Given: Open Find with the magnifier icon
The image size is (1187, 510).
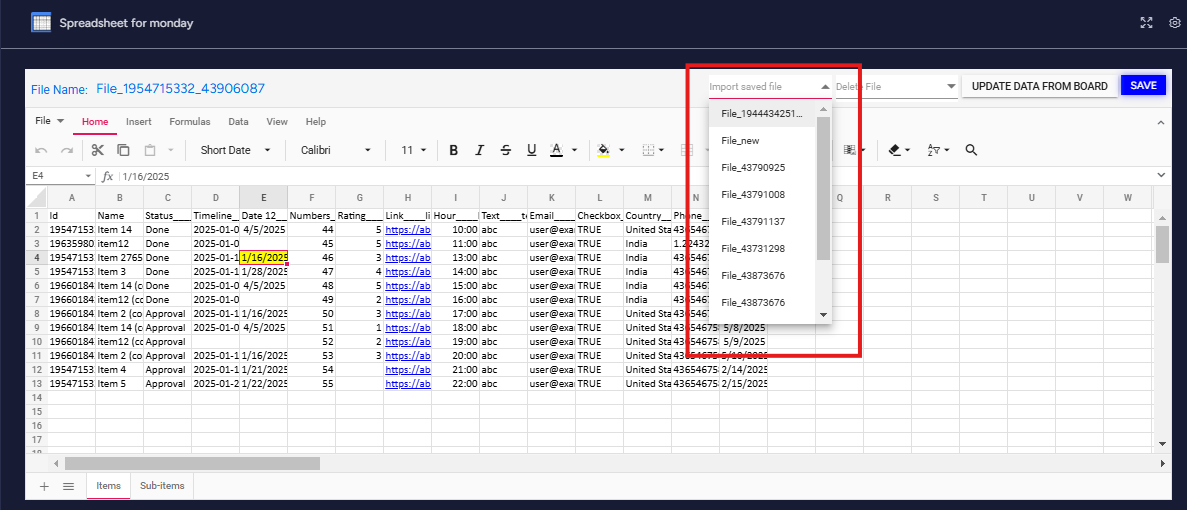Looking at the screenshot, I should pyautogui.click(x=972, y=150).
